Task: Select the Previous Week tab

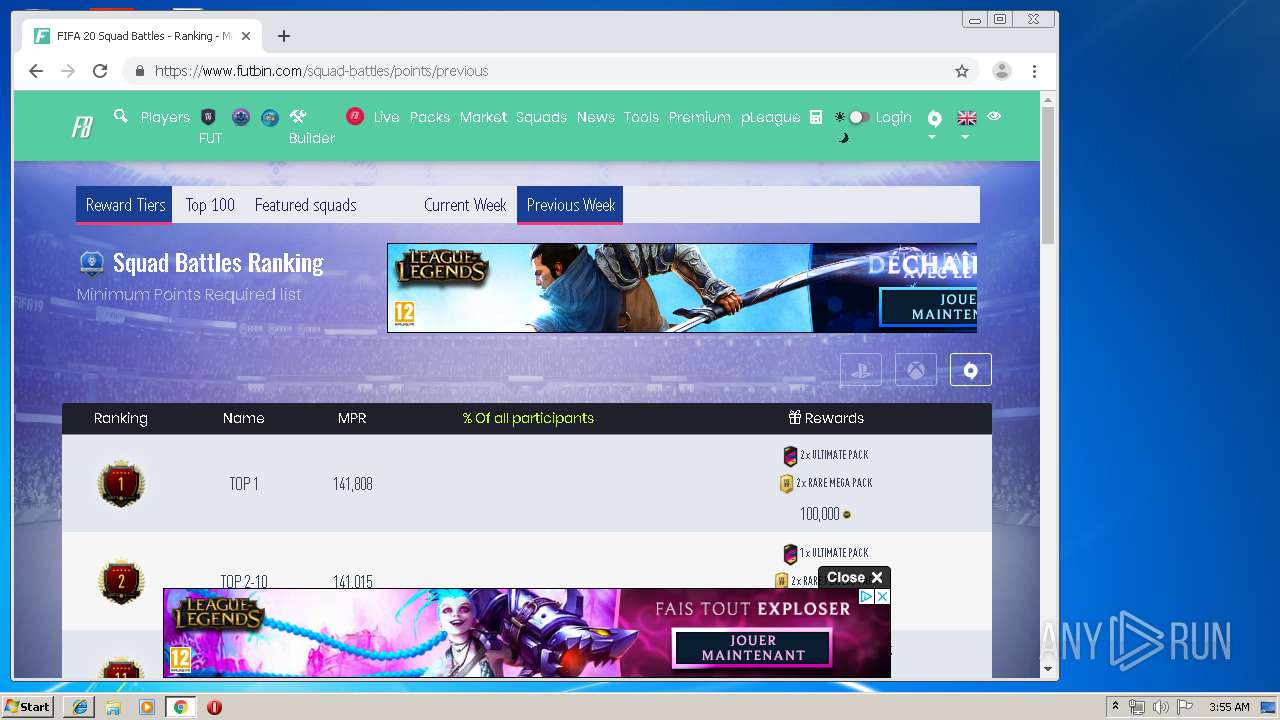Action: pos(570,205)
